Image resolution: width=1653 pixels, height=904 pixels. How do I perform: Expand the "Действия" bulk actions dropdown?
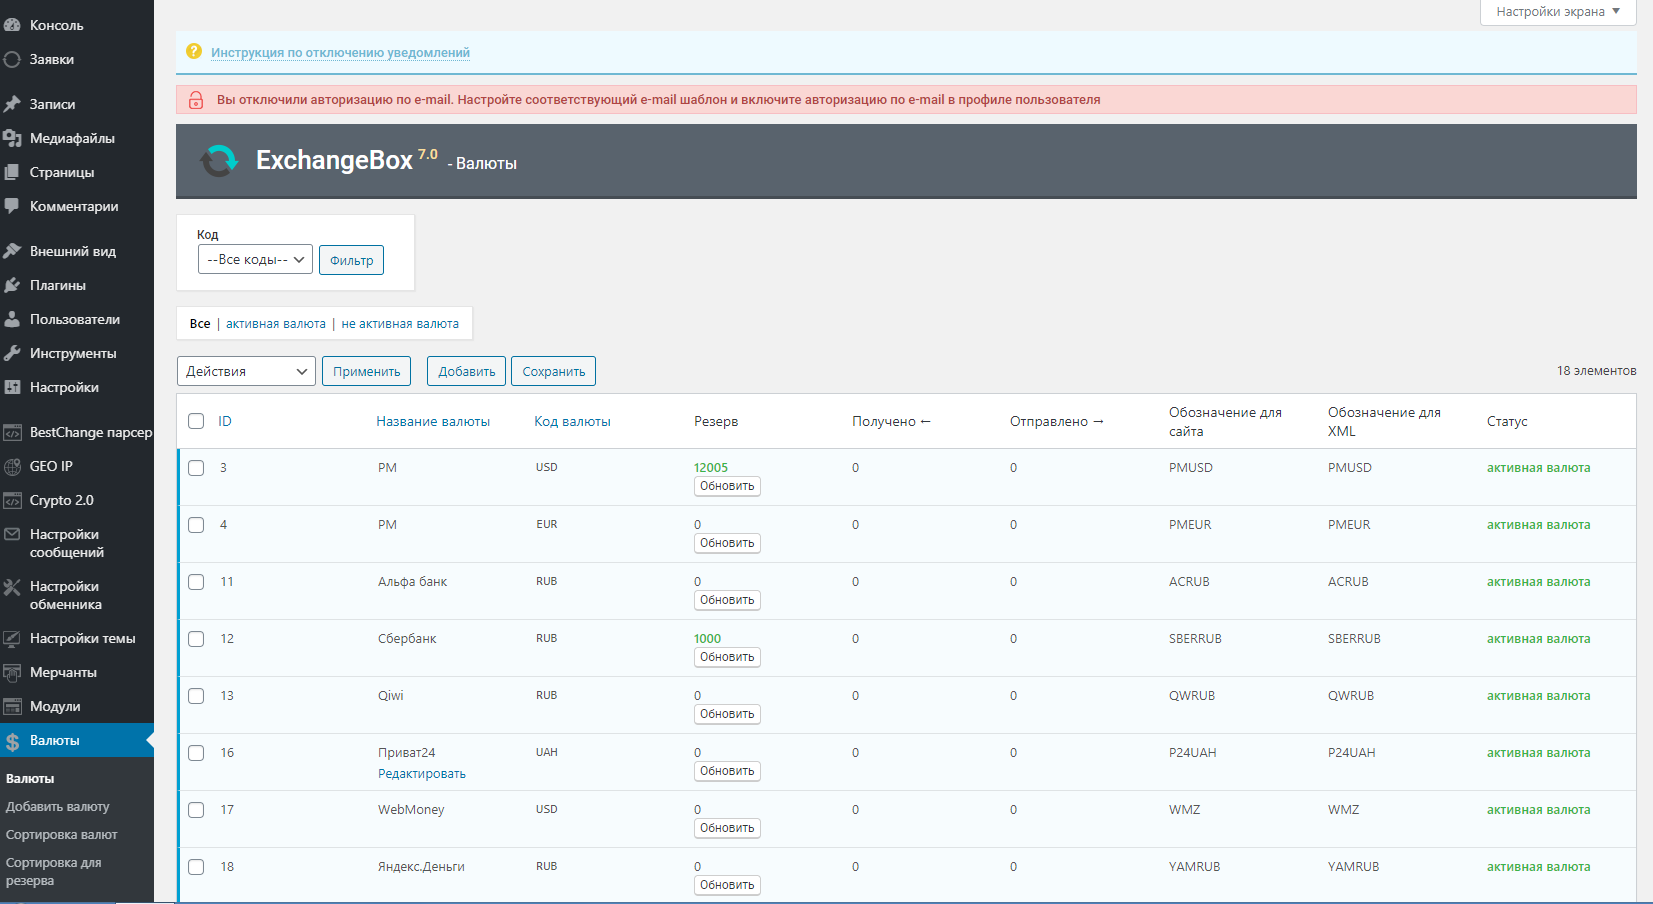click(x=246, y=371)
